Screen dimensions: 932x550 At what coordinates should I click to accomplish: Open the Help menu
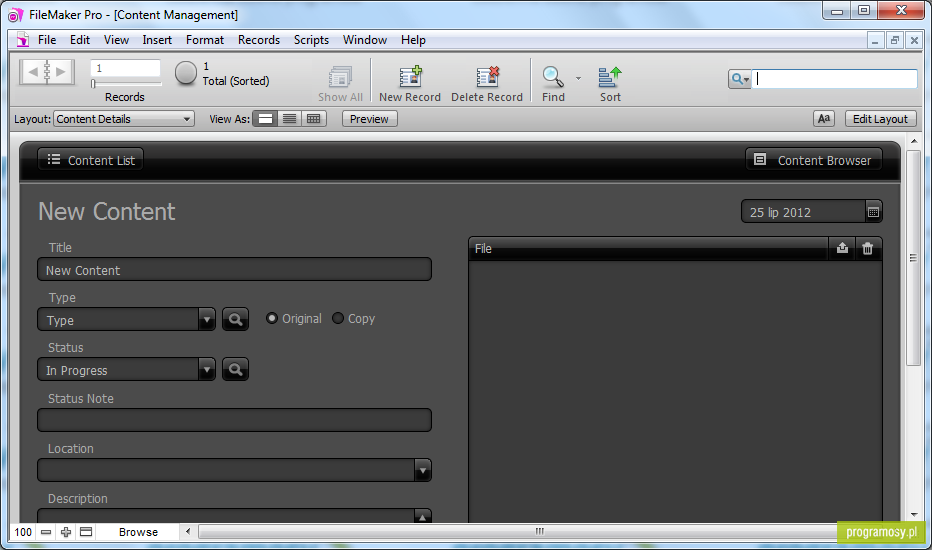click(x=413, y=40)
